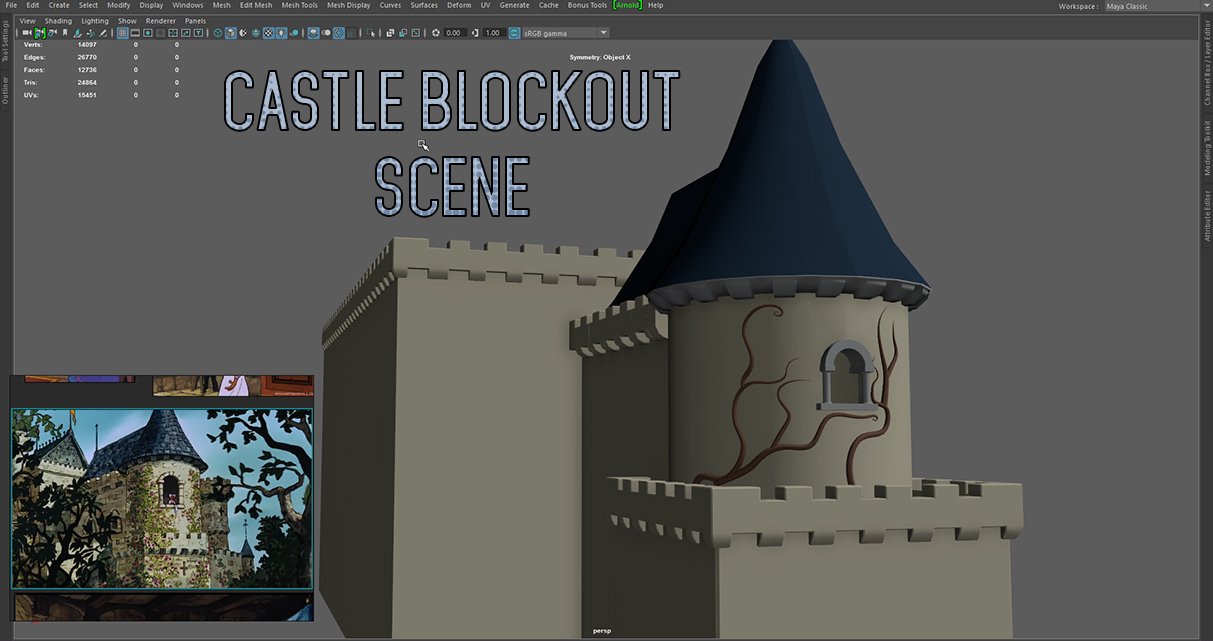The width and height of the screenshot is (1213, 641).
Task: Open the panel Renderer menu
Action: 160,20
